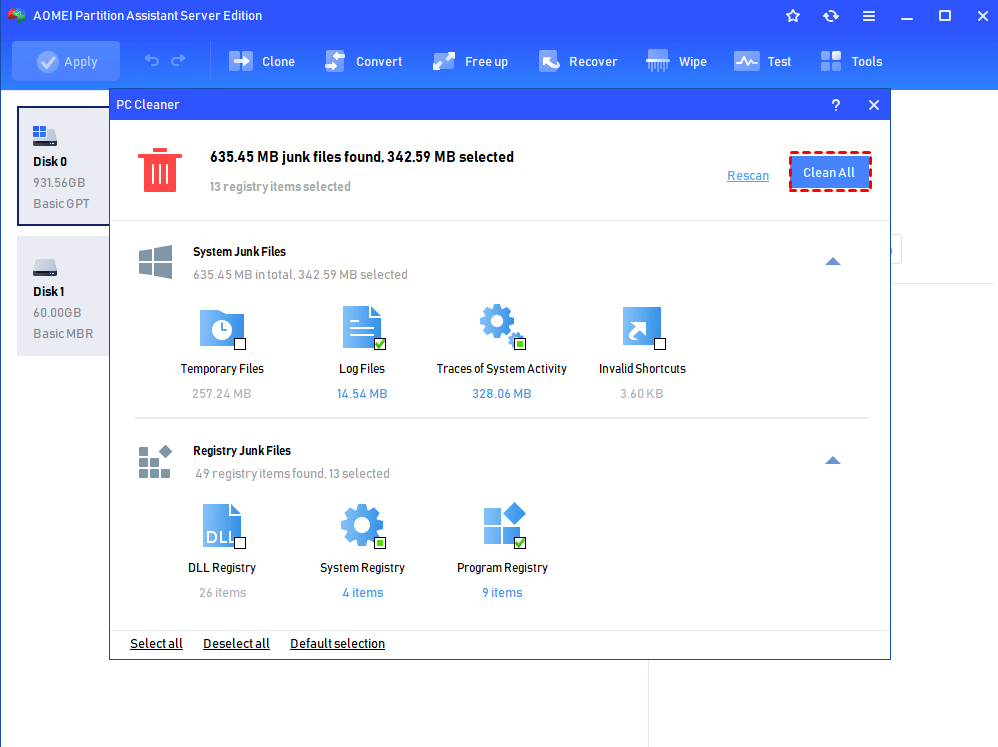Viewport: 998px width, 747px height.
Task: Click the Rescan link
Action: click(x=748, y=176)
